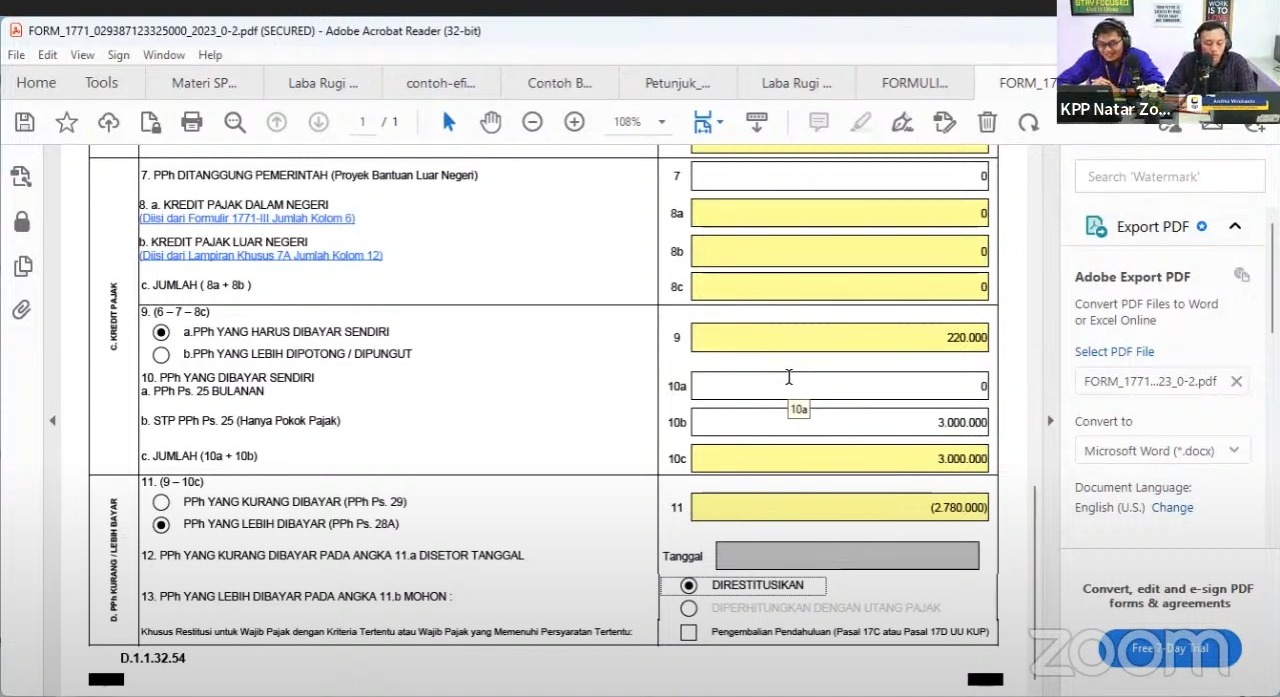The height and width of the screenshot is (697, 1280).
Task: Click the Change document language link
Action: click(x=1172, y=507)
